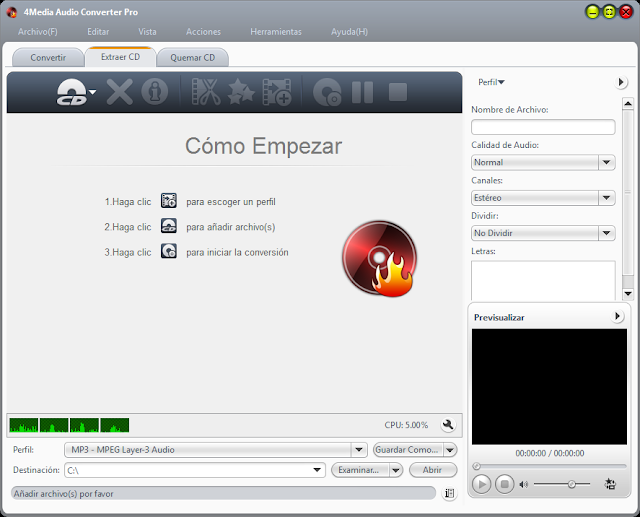The height and width of the screenshot is (517, 640).
Task: Click the 'Añadir archivo(s) por favor' status
Action: click(64, 494)
